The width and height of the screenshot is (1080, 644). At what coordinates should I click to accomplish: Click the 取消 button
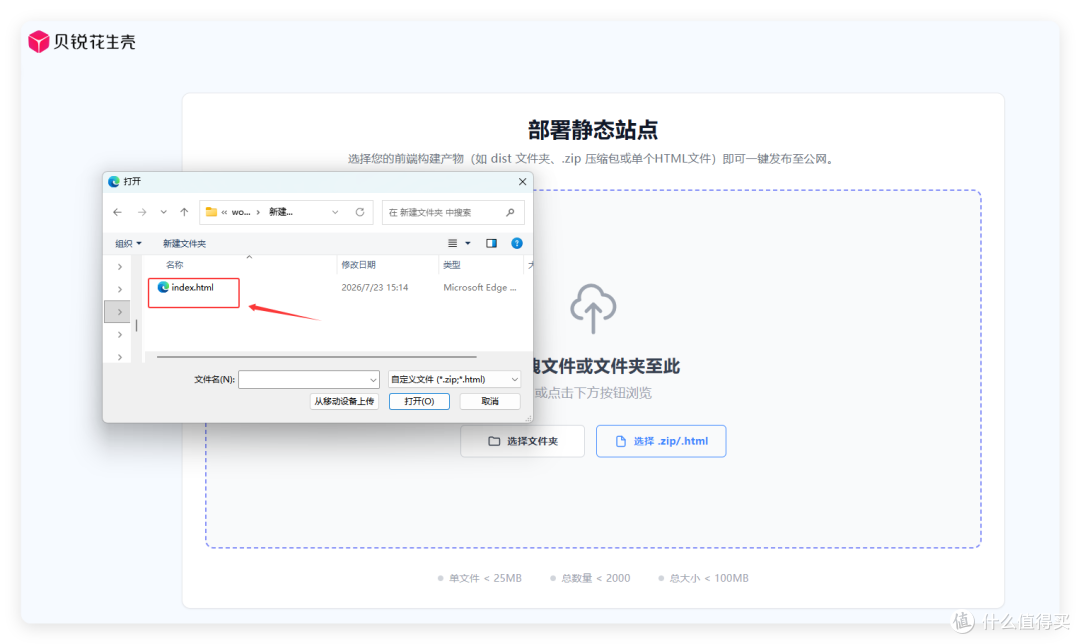(490, 401)
